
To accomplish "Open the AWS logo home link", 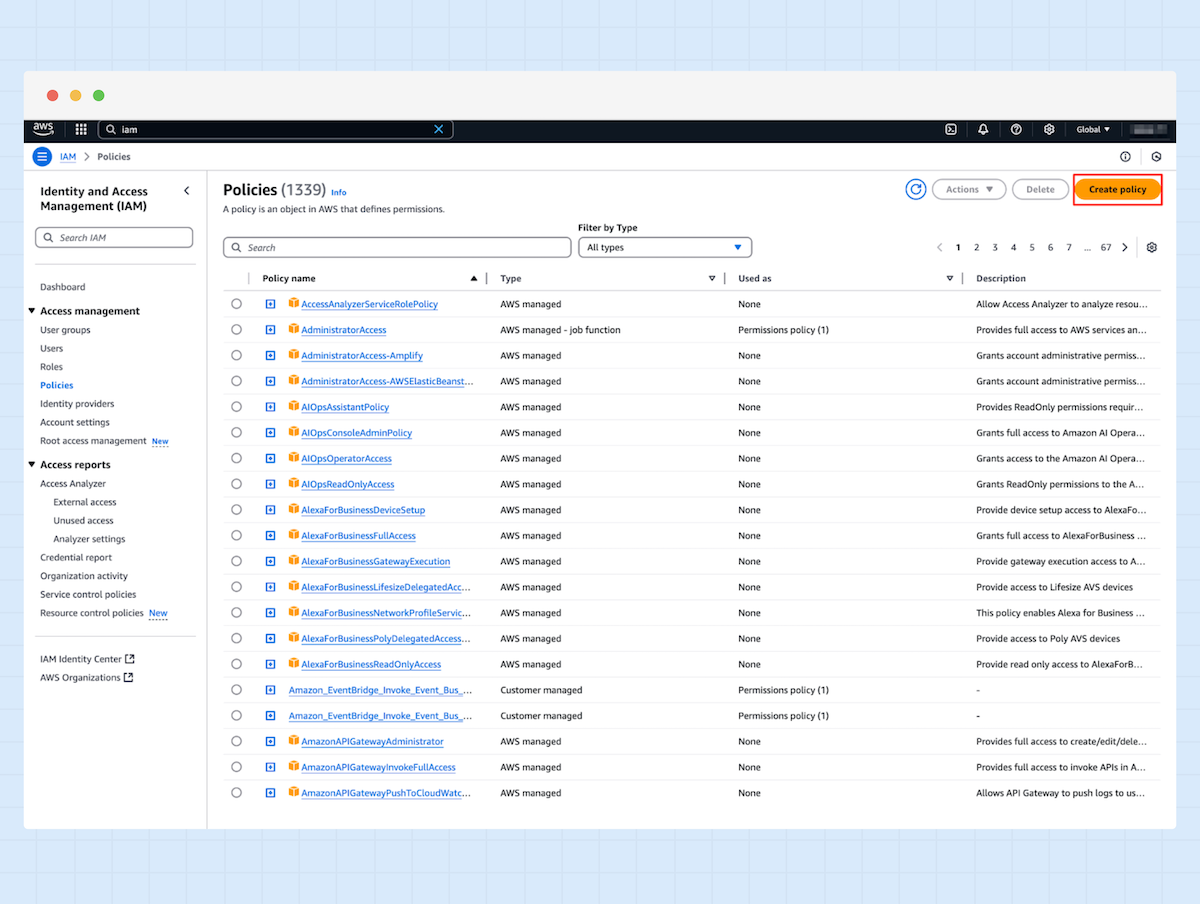I will 43,129.
